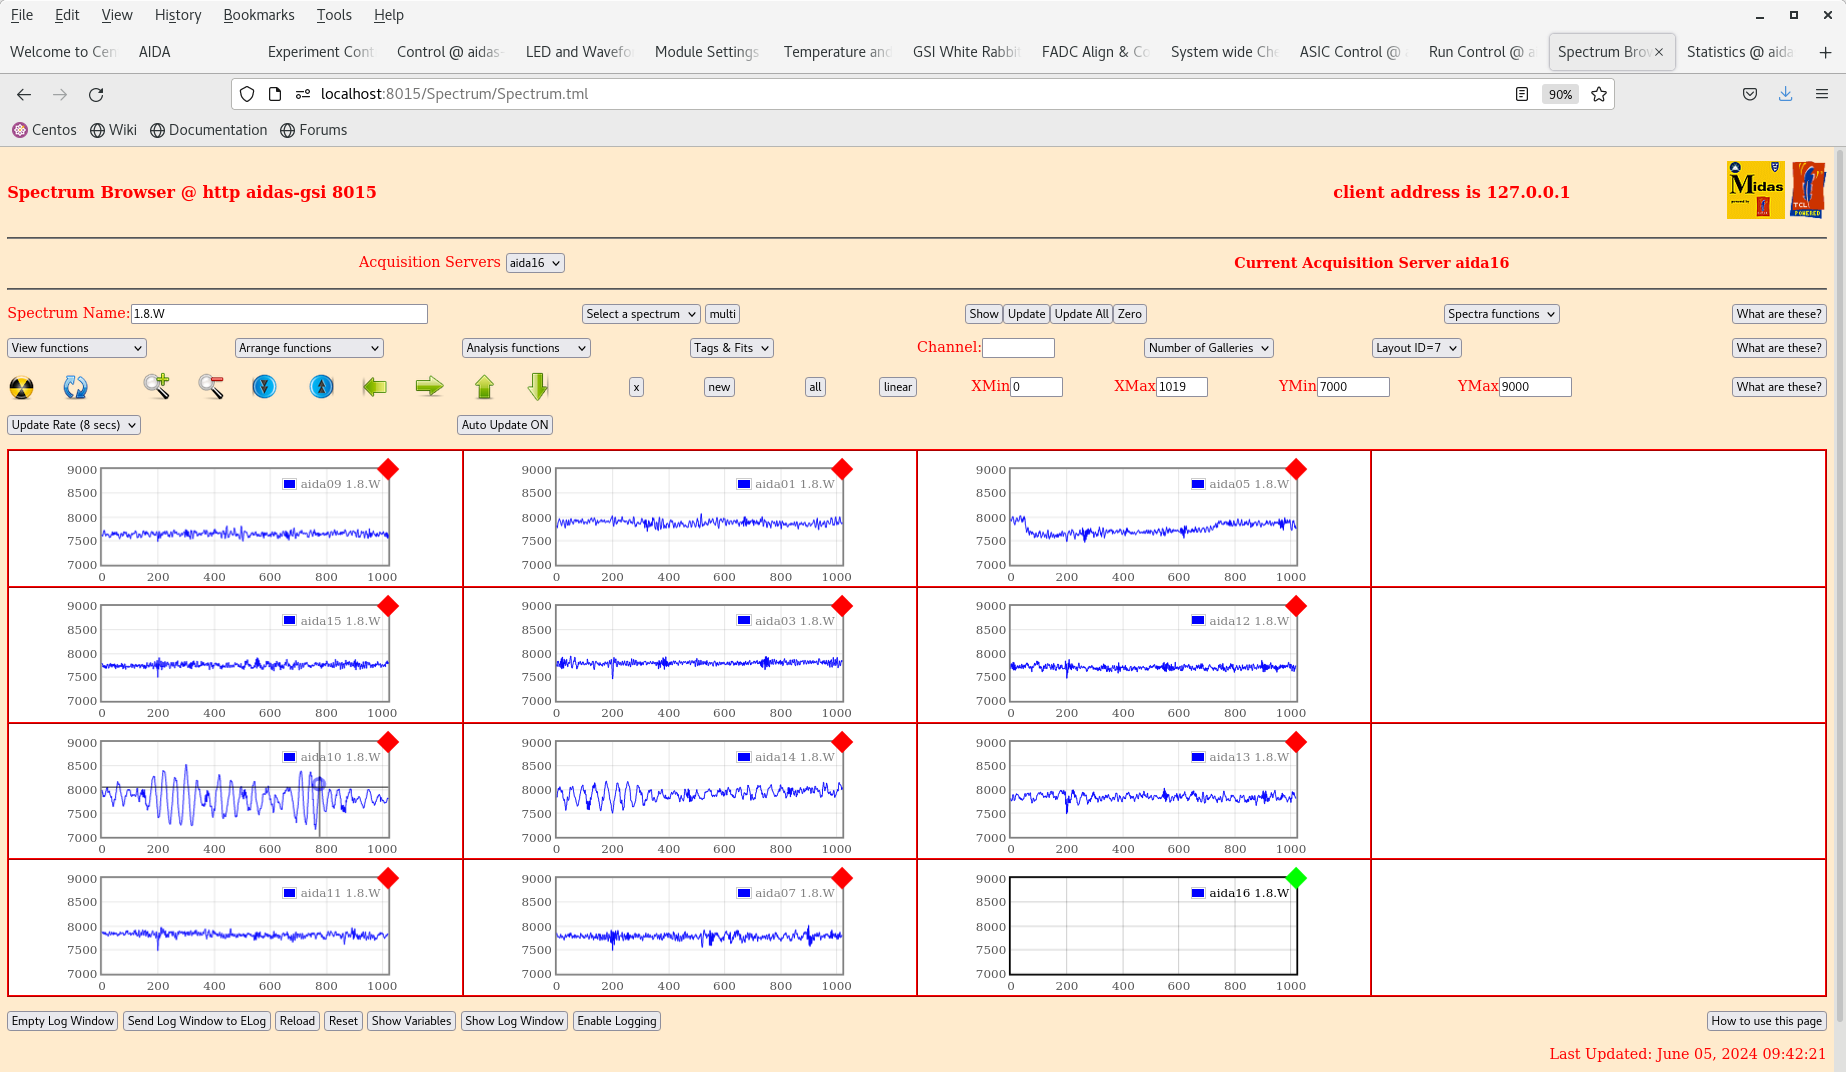Open the Tools menu
Image resolution: width=1846 pixels, height=1072 pixels.
click(334, 15)
